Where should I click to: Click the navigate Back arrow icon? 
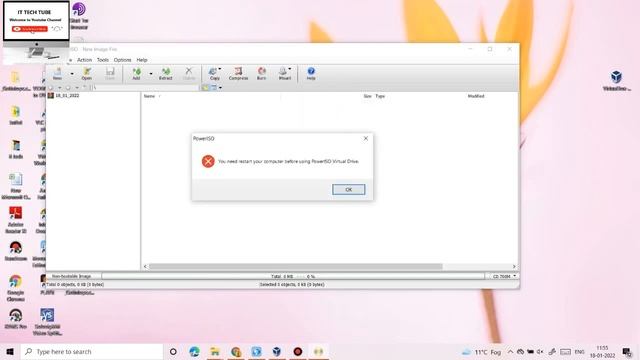(51, 87)
